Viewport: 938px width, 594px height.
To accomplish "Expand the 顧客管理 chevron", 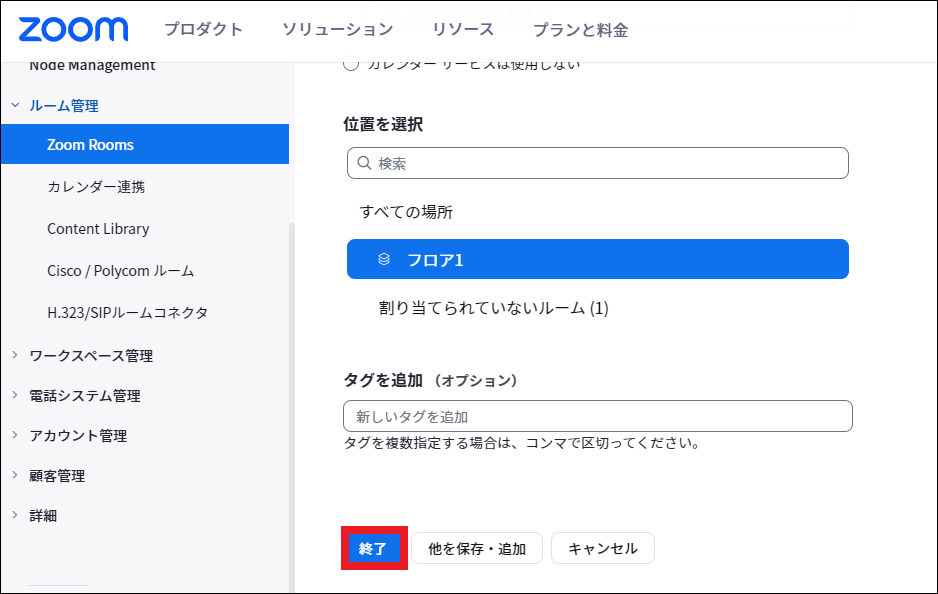I will [15, 475].
